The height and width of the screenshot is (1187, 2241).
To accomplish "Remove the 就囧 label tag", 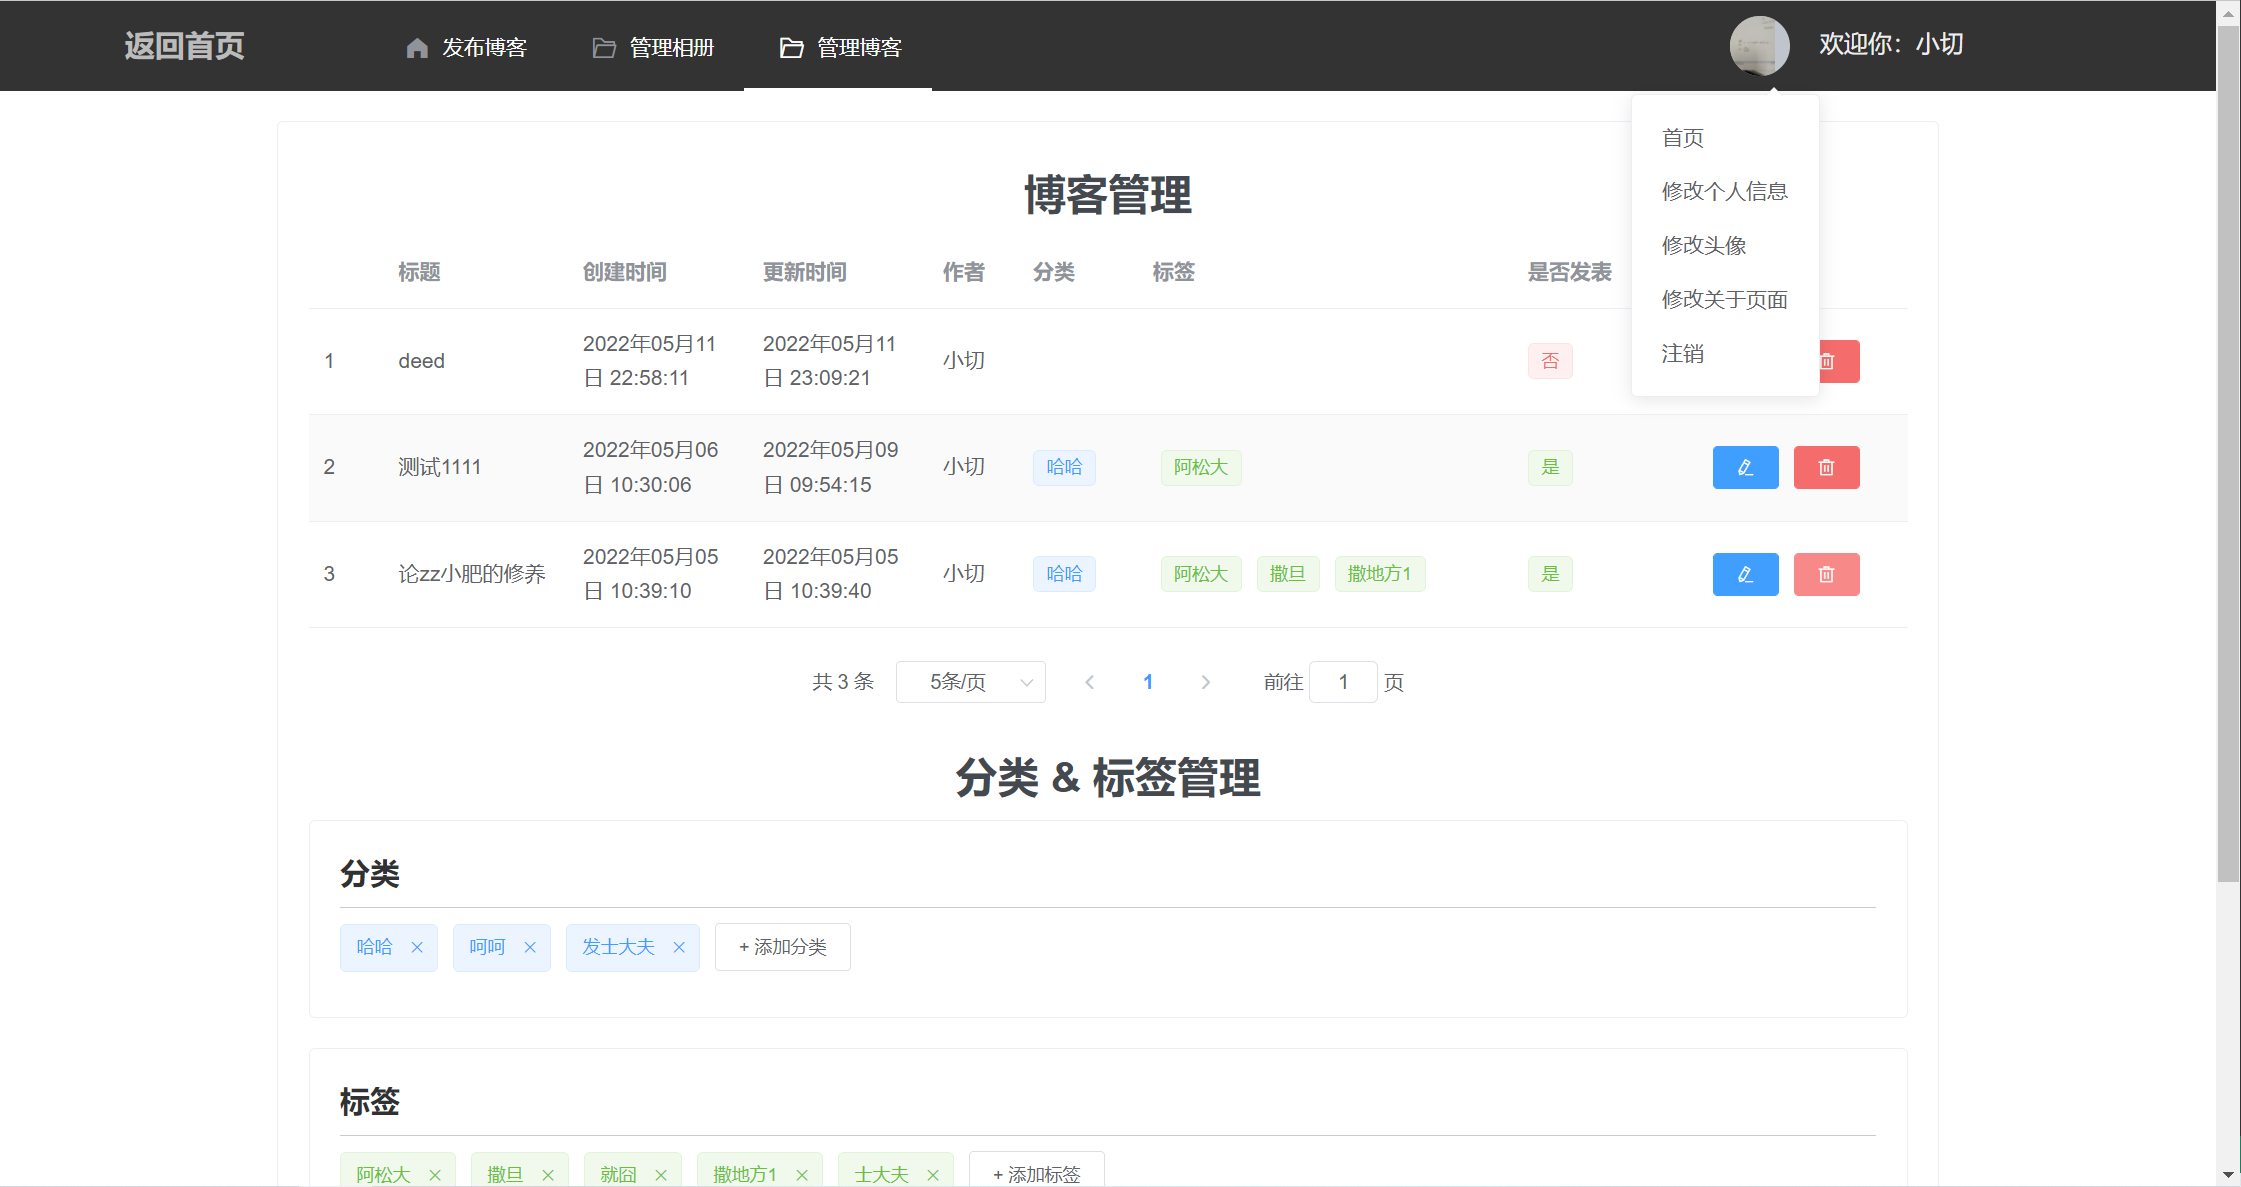I will tap(661, 1175).
